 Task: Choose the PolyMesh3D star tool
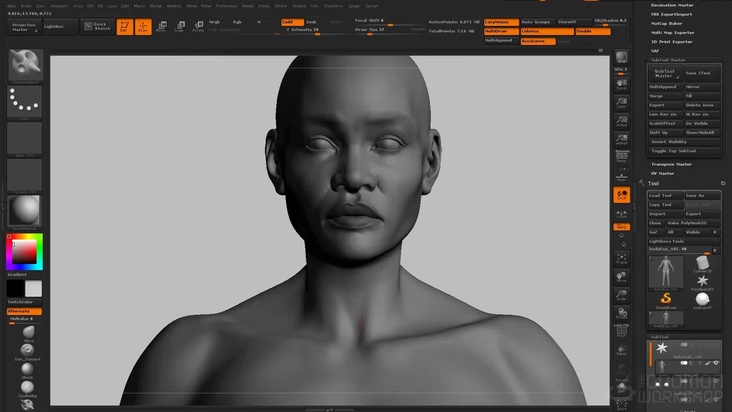[701, 281]
